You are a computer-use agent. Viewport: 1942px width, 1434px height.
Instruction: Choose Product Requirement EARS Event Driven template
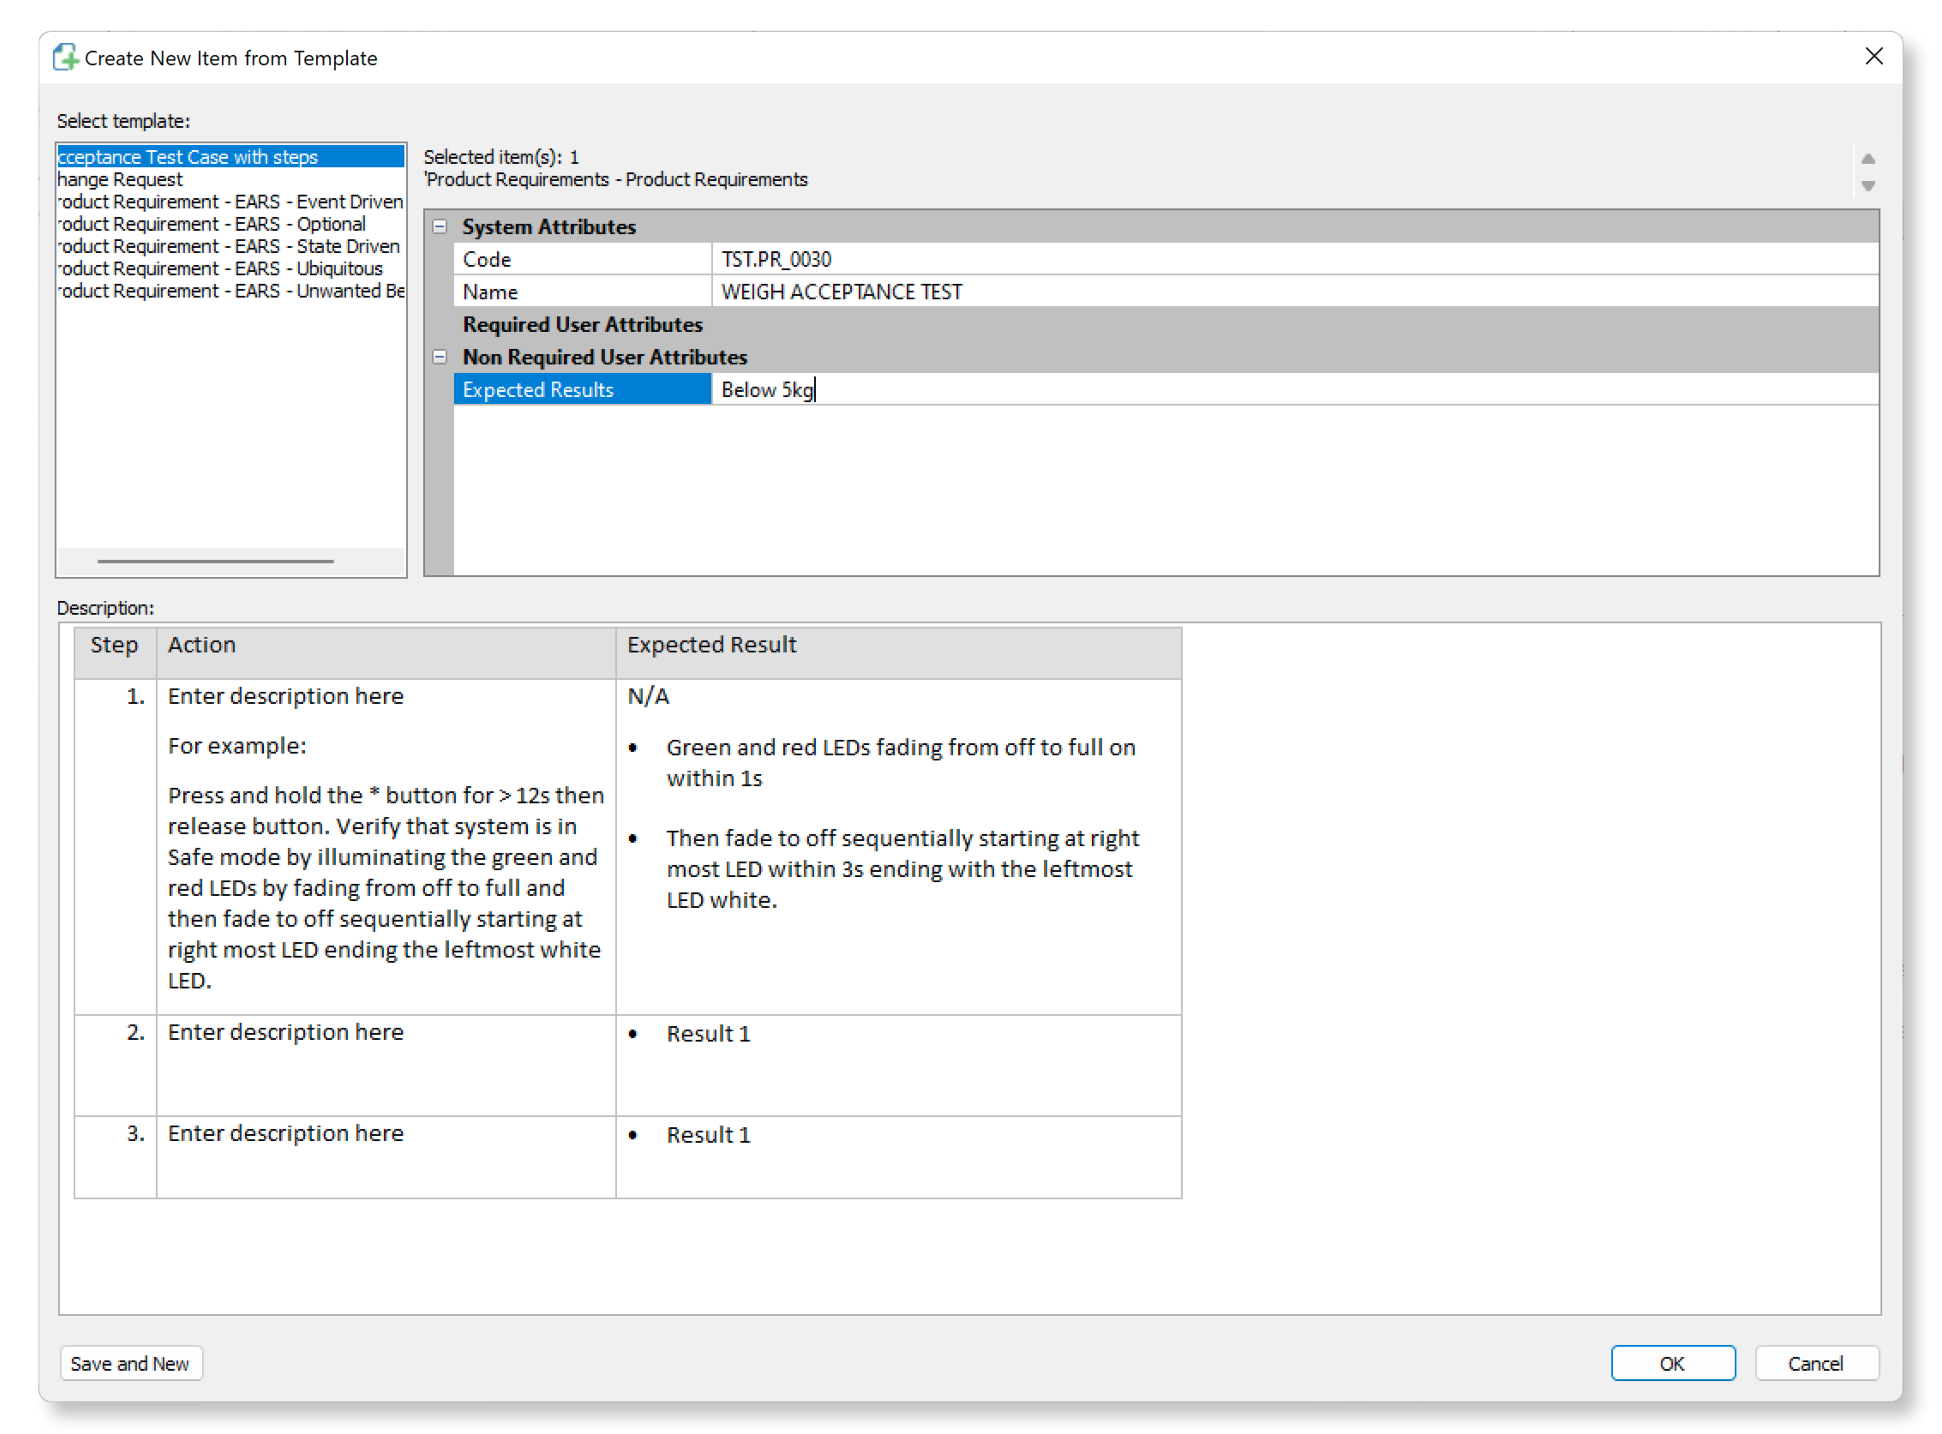pyautogui.click(x=230, y=202)
